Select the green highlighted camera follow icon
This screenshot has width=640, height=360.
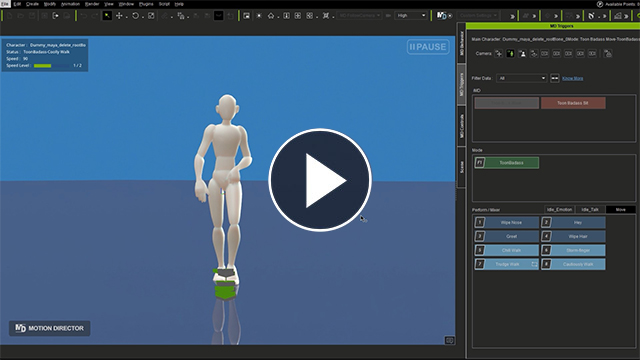coord(510,53)
